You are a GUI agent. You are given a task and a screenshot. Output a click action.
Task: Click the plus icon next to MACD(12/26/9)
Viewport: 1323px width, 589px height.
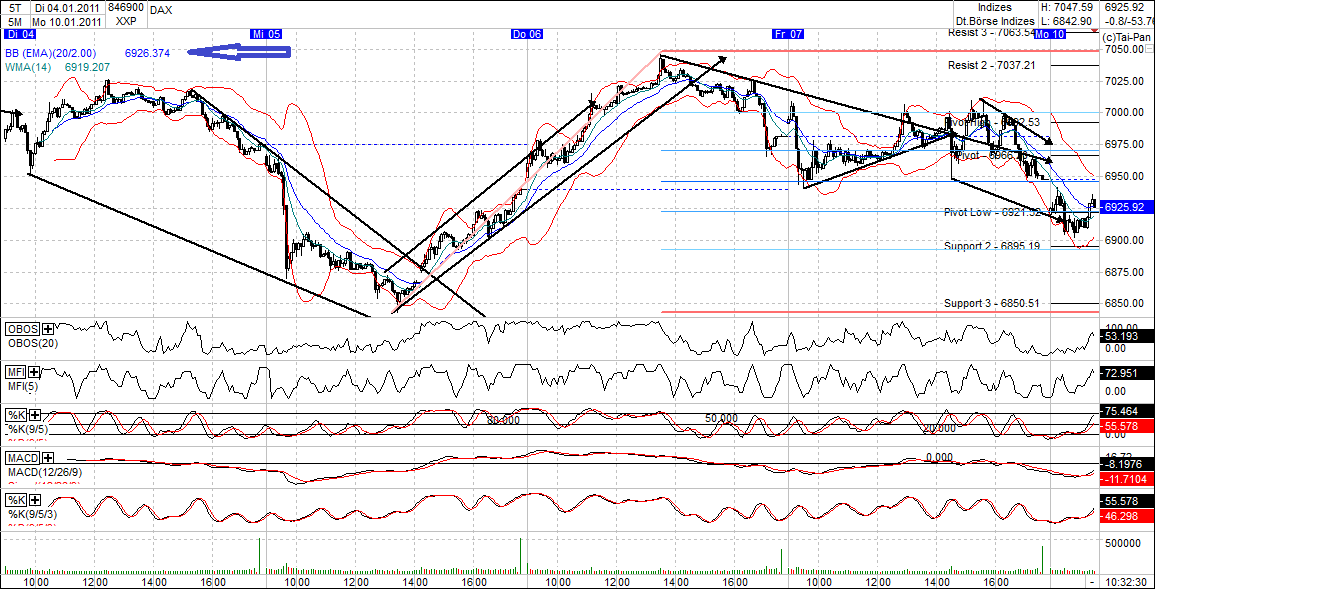point(47,457)
